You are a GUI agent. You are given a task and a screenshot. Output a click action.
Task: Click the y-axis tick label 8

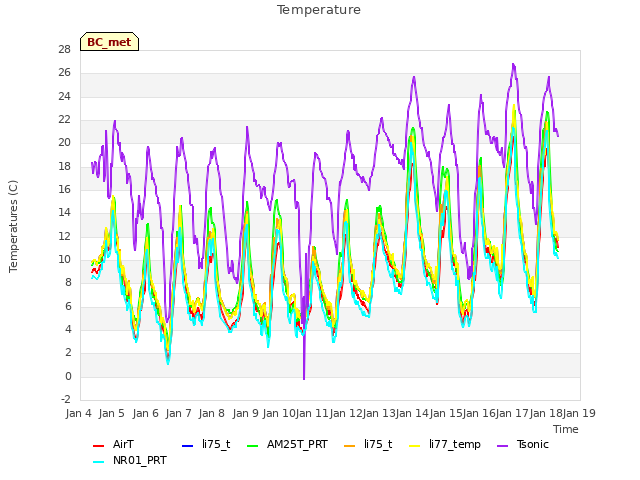[68, 282]
